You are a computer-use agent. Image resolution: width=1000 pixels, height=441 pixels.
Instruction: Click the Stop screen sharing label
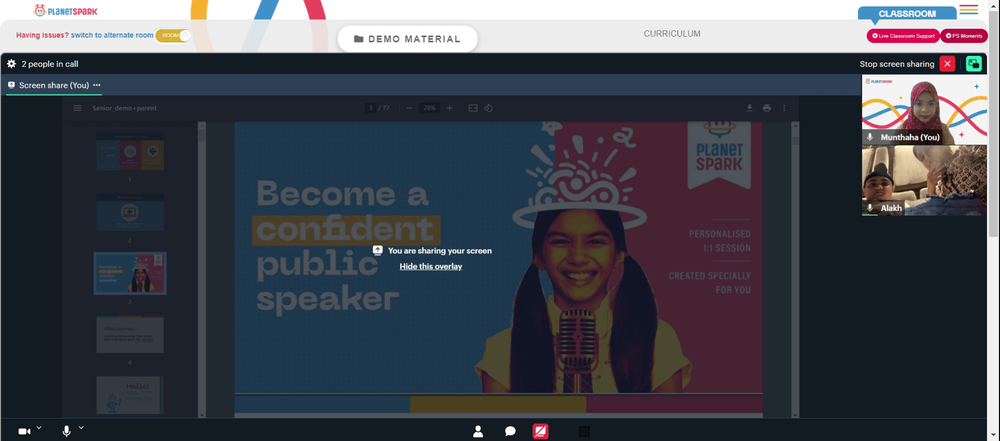click(897, 64)
